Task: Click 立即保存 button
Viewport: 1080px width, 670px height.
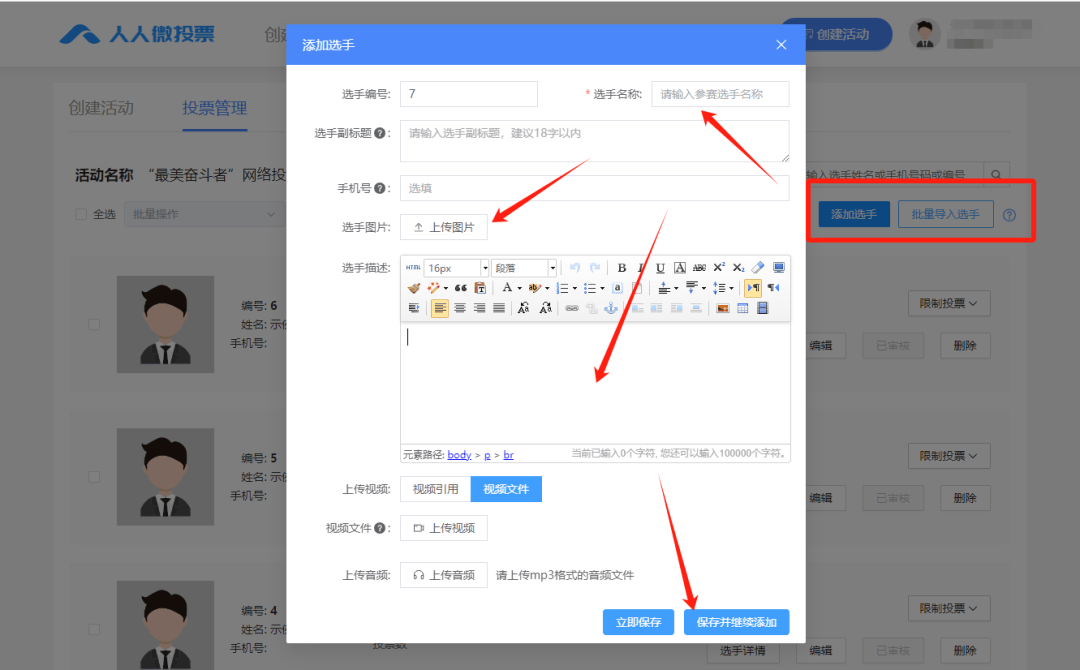Action: coord(638,622)
